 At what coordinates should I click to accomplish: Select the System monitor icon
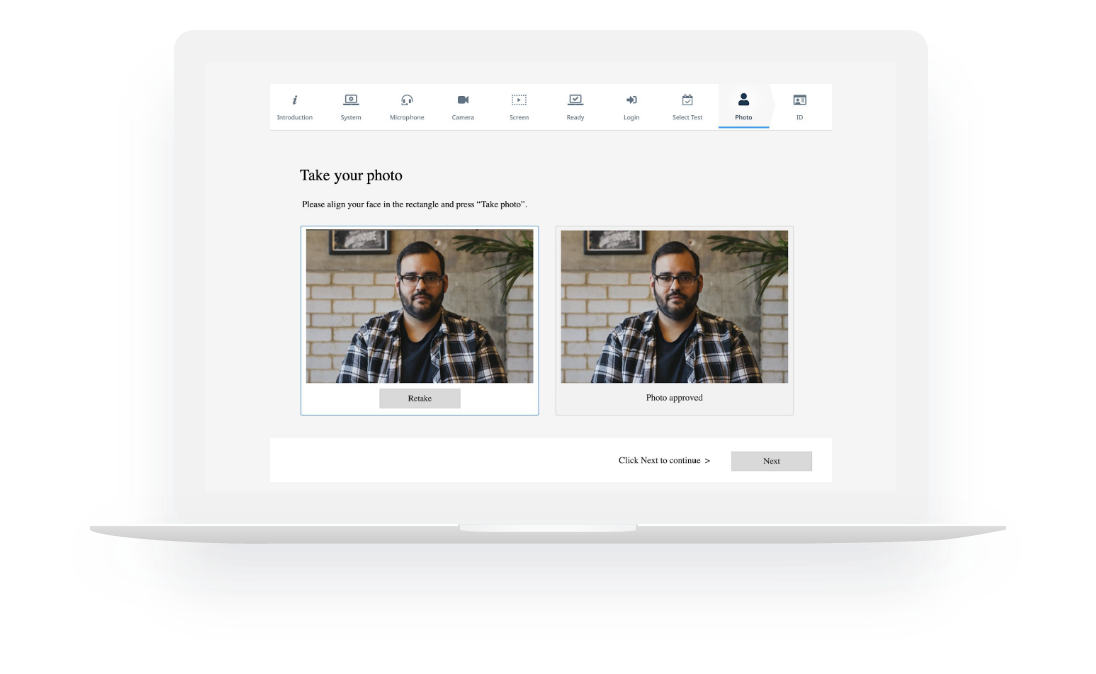coord(351,100)
